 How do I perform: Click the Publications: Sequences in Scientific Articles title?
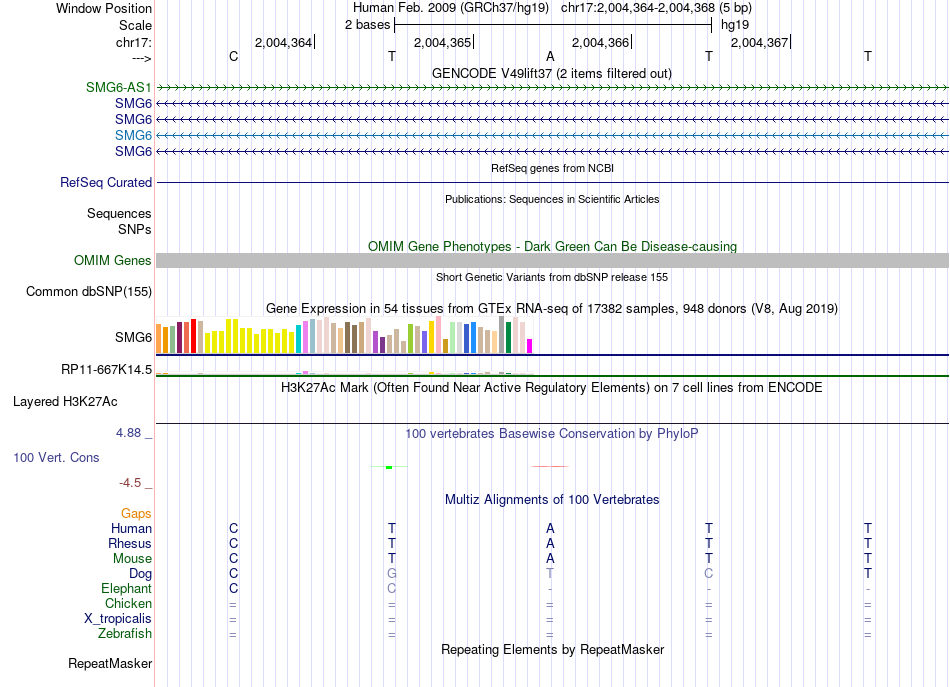click(x=552, y=199)
